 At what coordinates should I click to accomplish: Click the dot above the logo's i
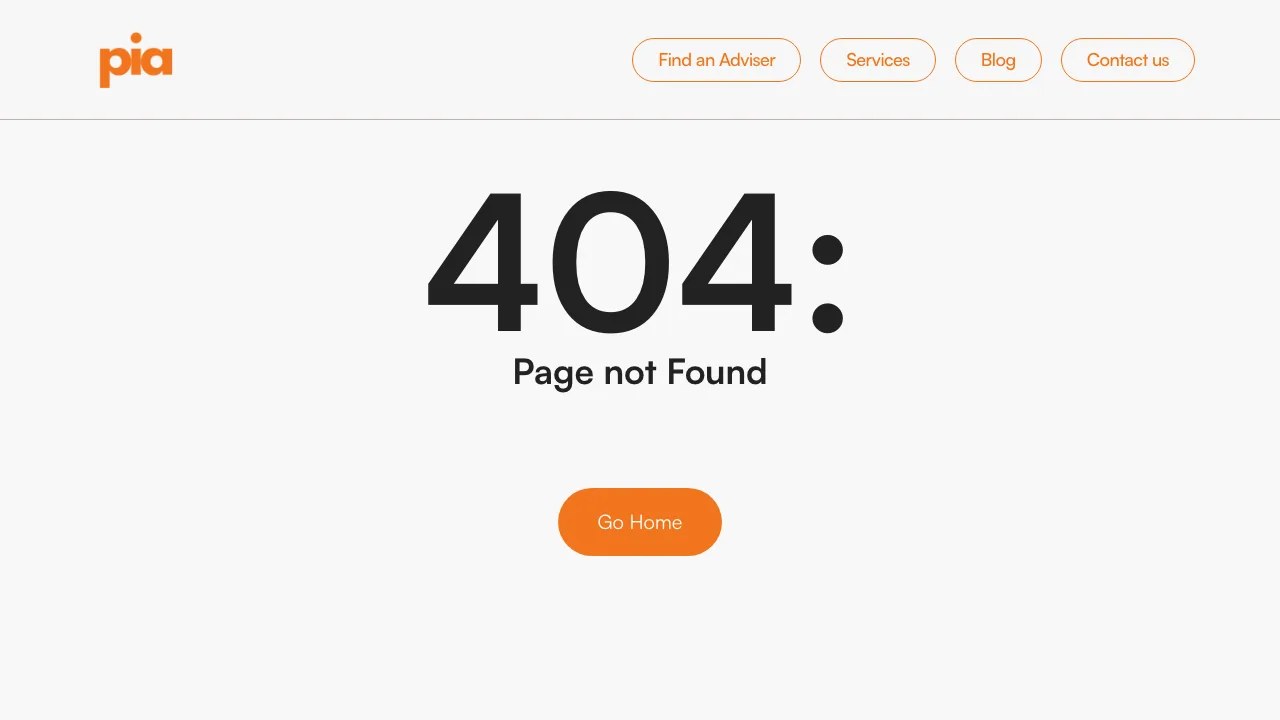[137, 38]
